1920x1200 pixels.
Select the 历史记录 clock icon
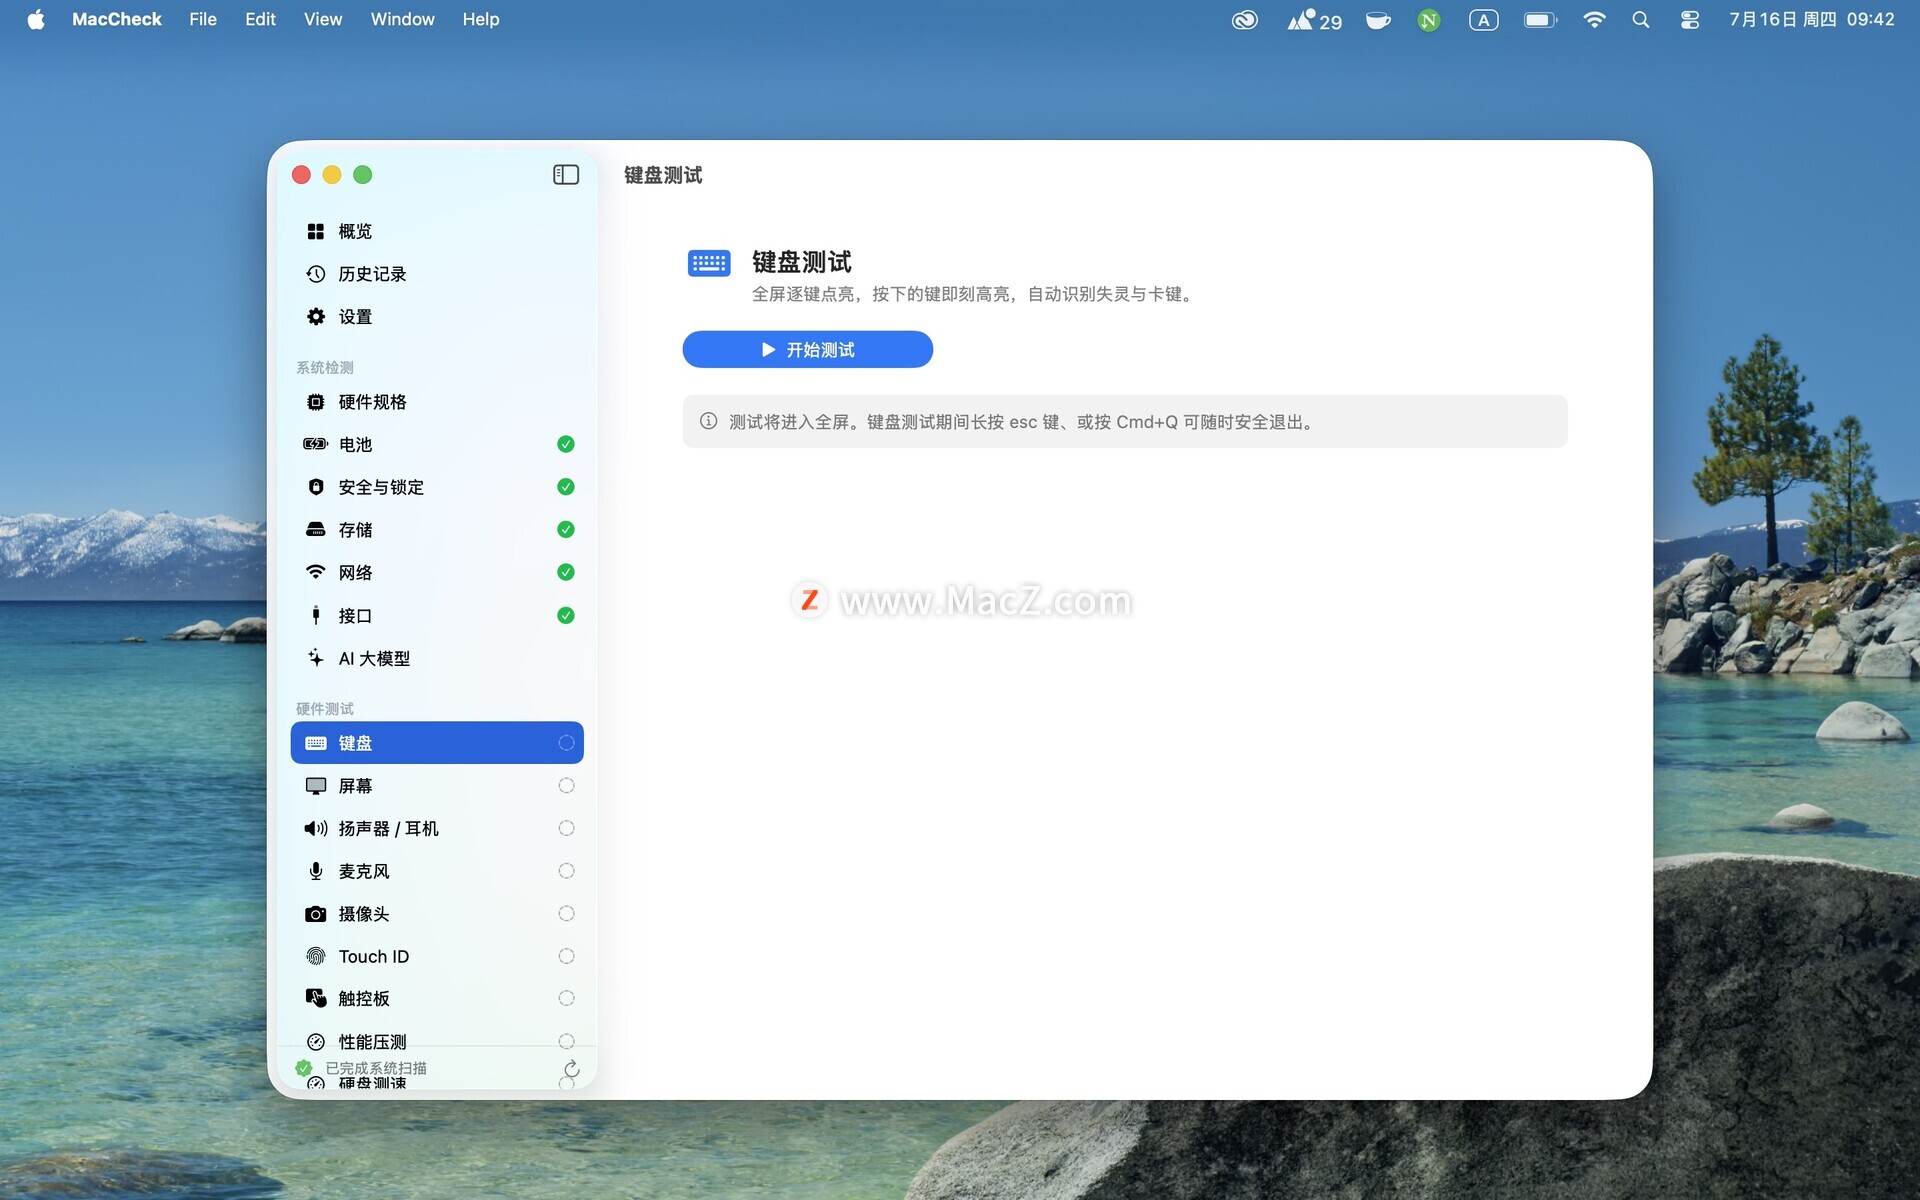tap(316, 274)
